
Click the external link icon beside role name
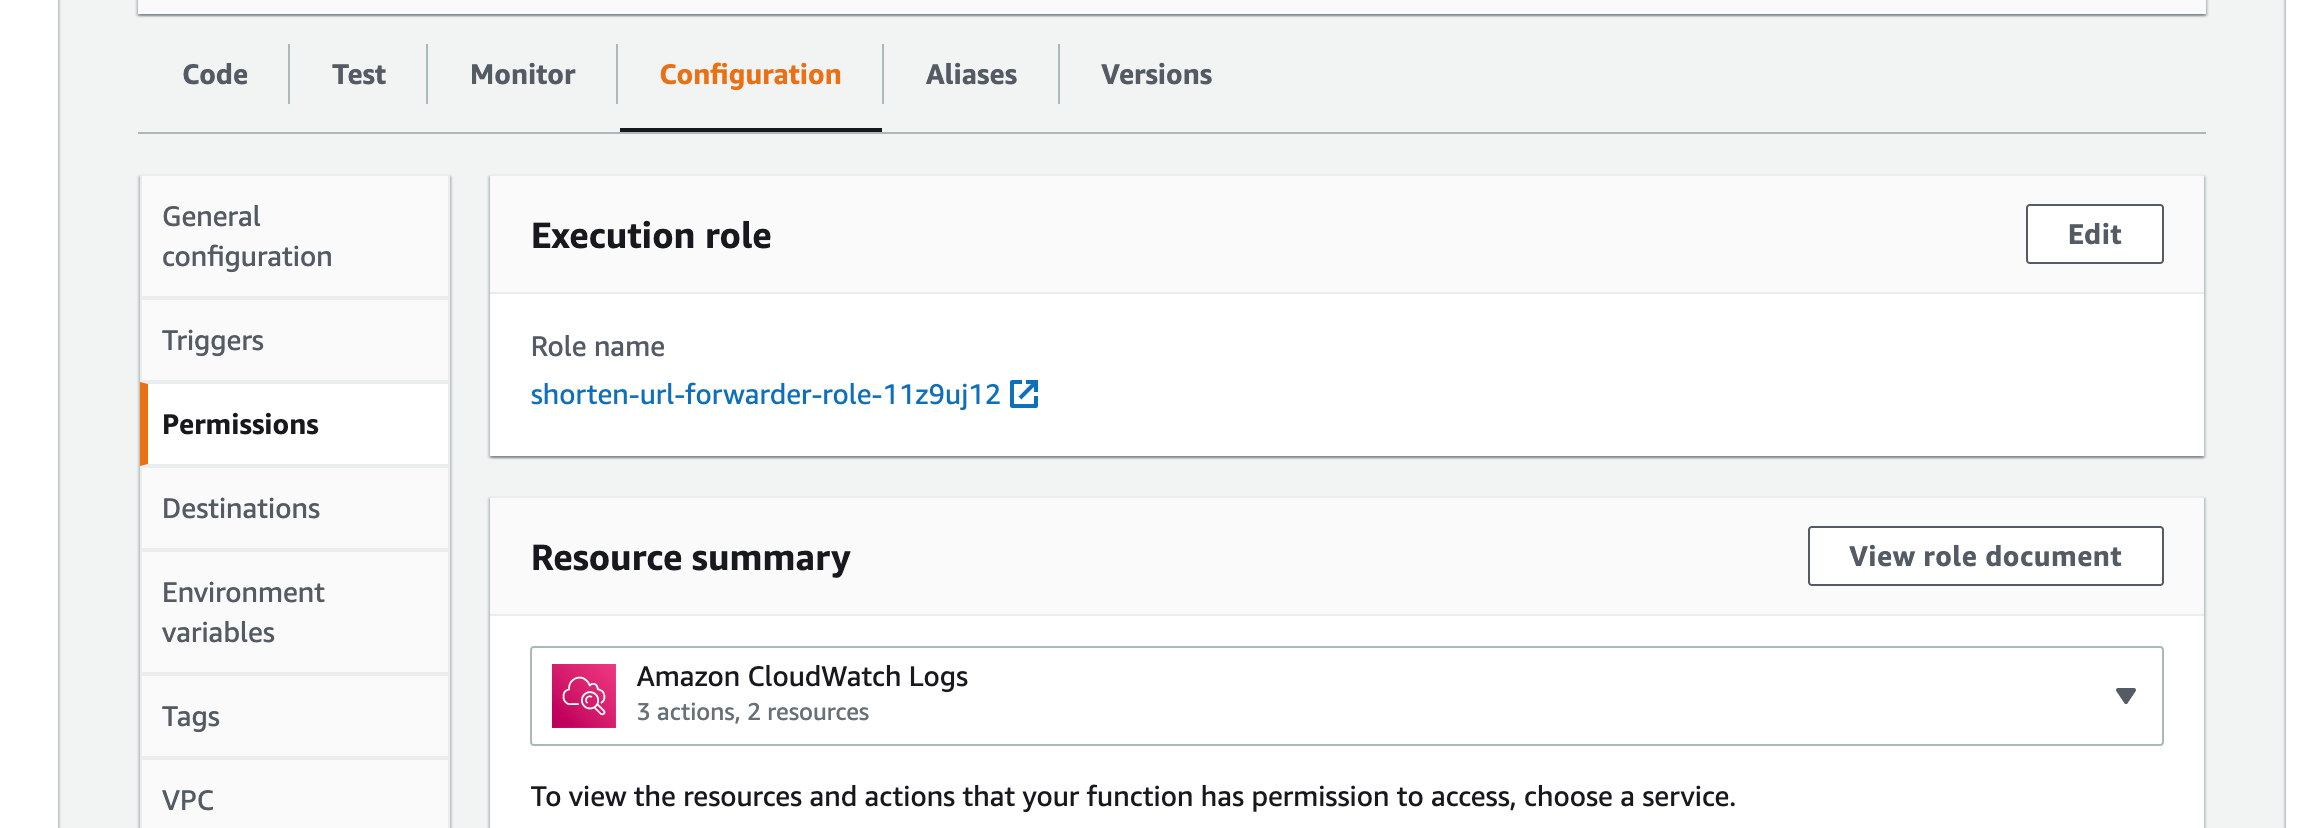click(1024, 394)
